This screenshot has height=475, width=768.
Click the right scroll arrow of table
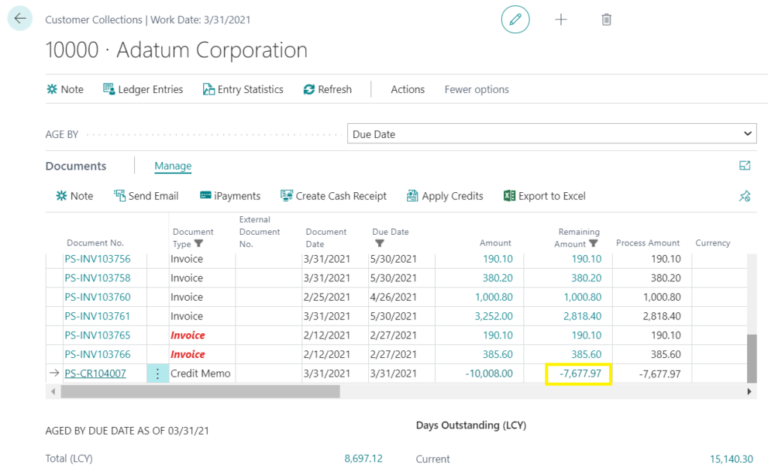749,391
